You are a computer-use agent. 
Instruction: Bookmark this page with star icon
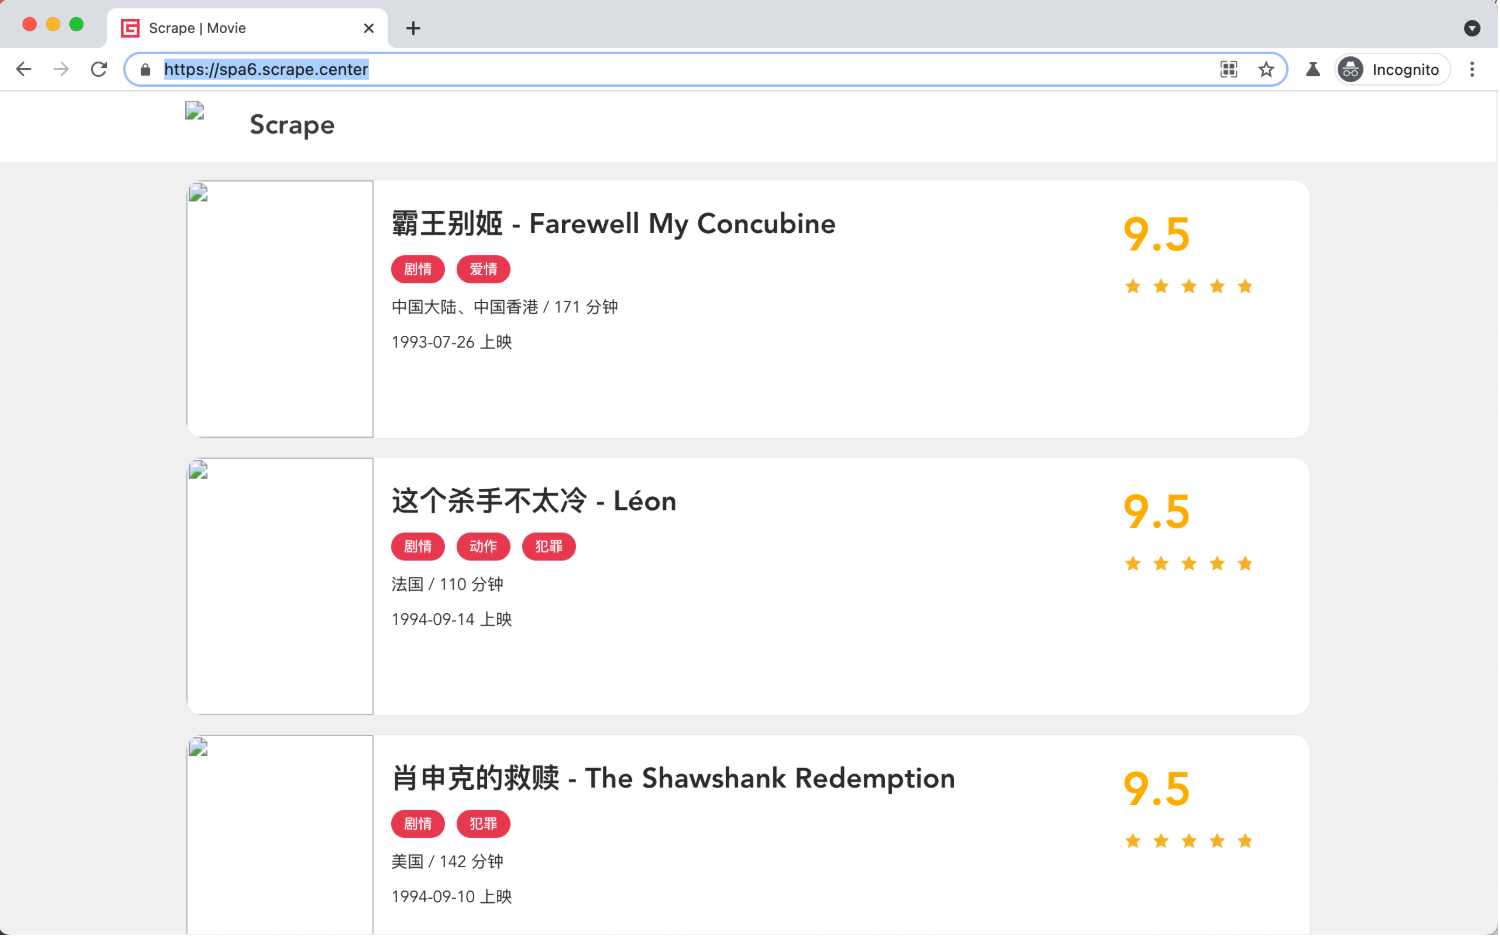(x=1266, y=69)
